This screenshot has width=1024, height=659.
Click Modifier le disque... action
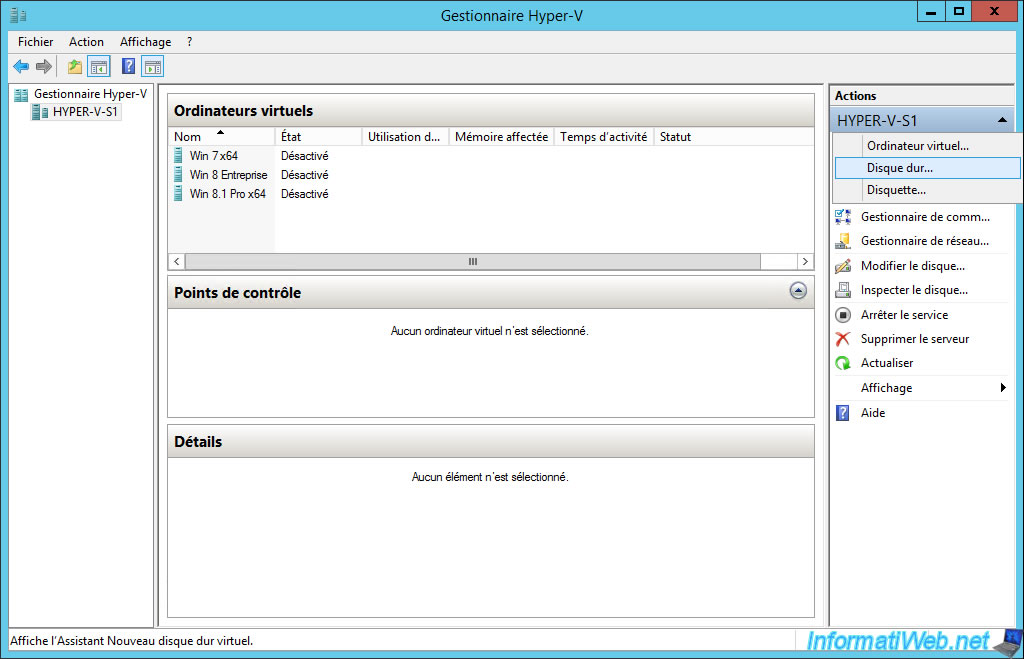coord(912,266)
